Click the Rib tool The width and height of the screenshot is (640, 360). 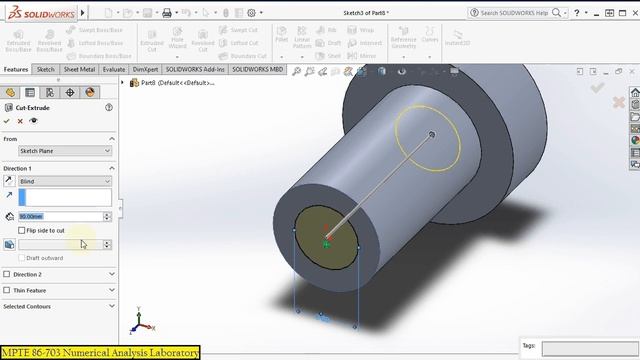pyautogui.click(x=326, y=30)
